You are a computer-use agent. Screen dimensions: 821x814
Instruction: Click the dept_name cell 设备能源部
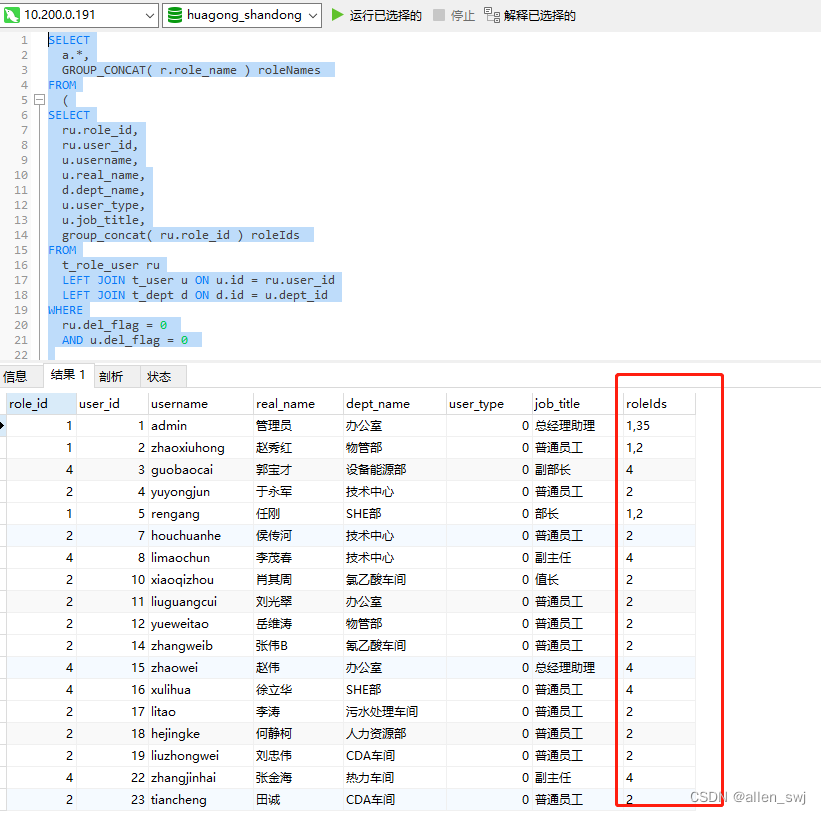pos(394,470)
